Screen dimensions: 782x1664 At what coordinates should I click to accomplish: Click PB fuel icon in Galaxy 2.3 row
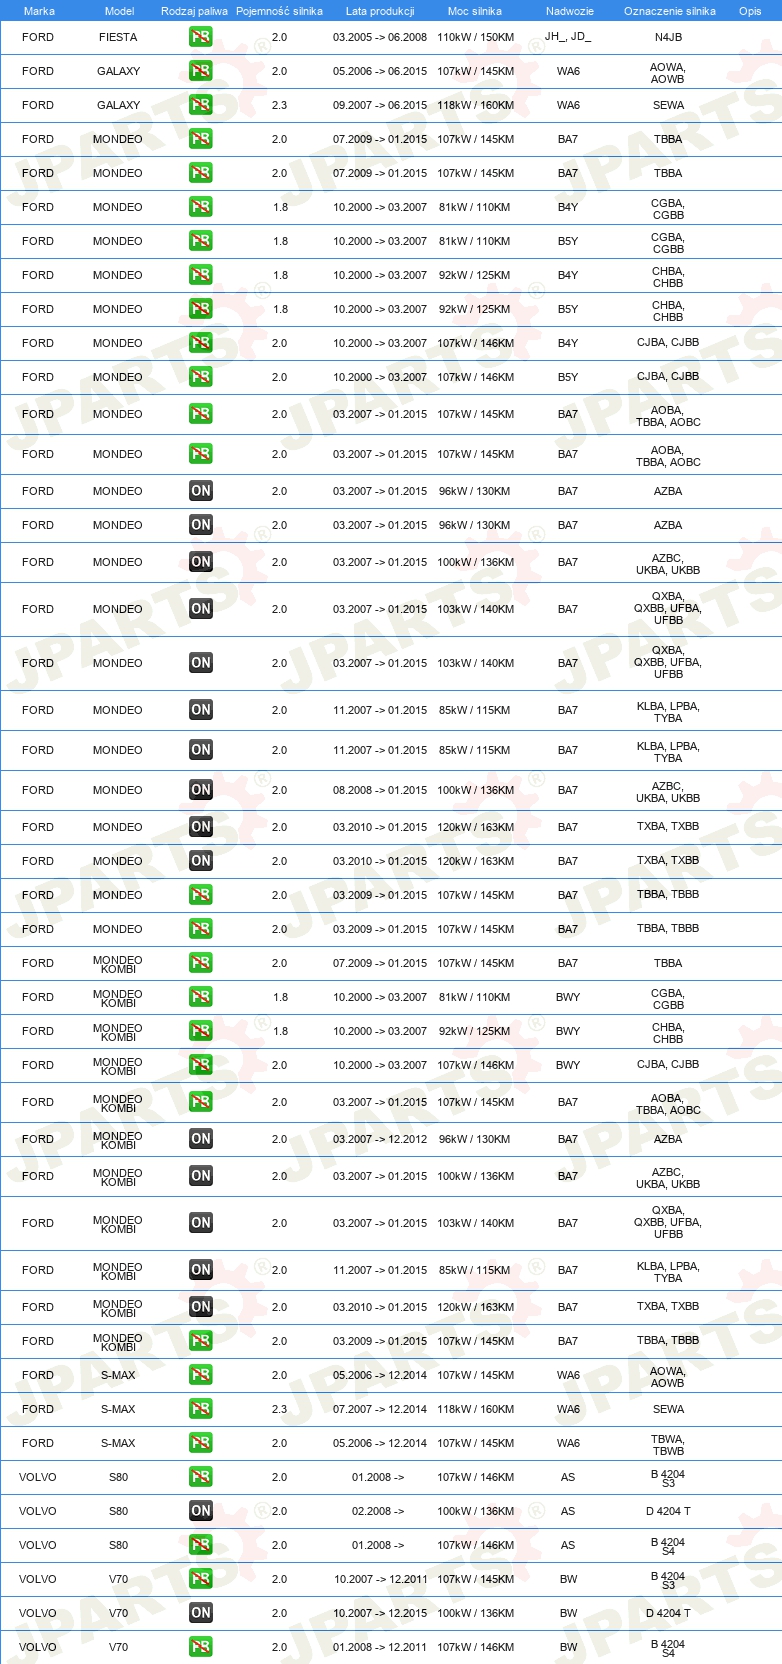point(201,105)
